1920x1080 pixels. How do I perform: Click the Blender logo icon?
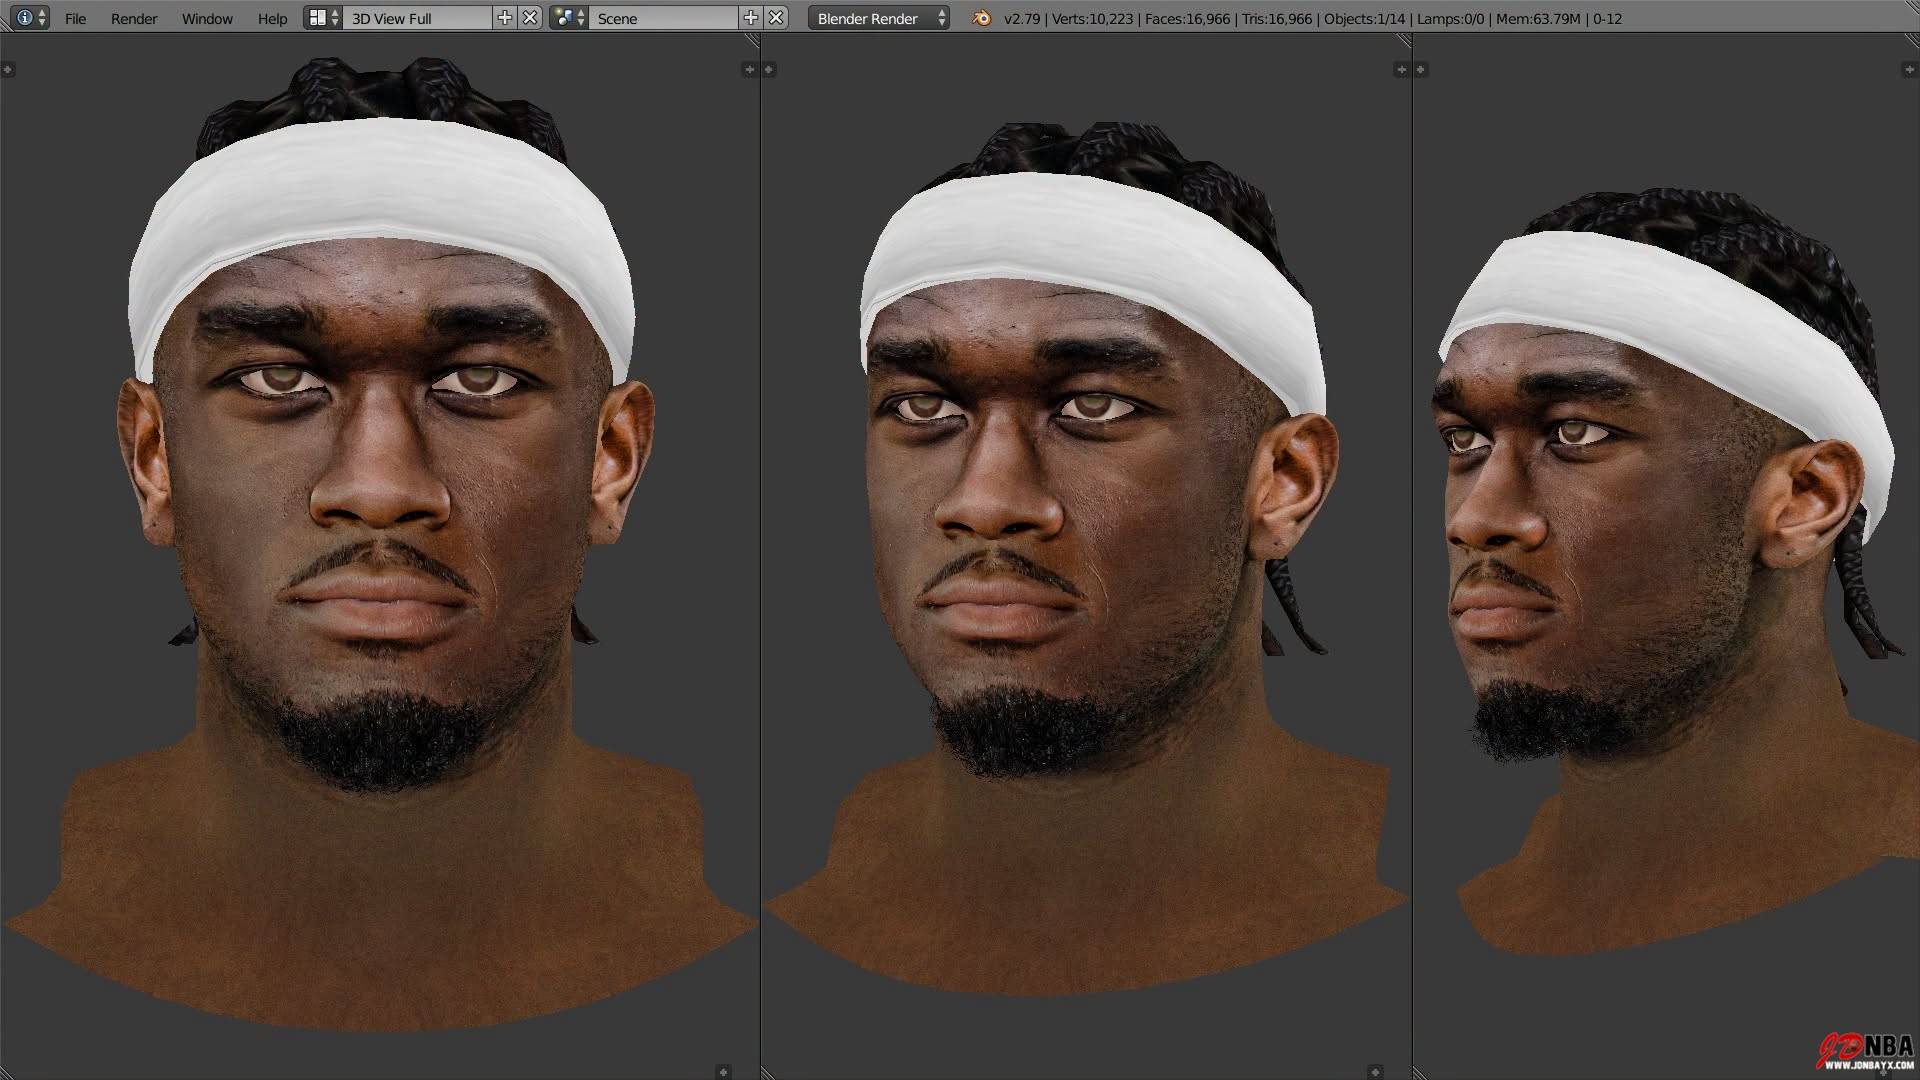pos(982,18)
